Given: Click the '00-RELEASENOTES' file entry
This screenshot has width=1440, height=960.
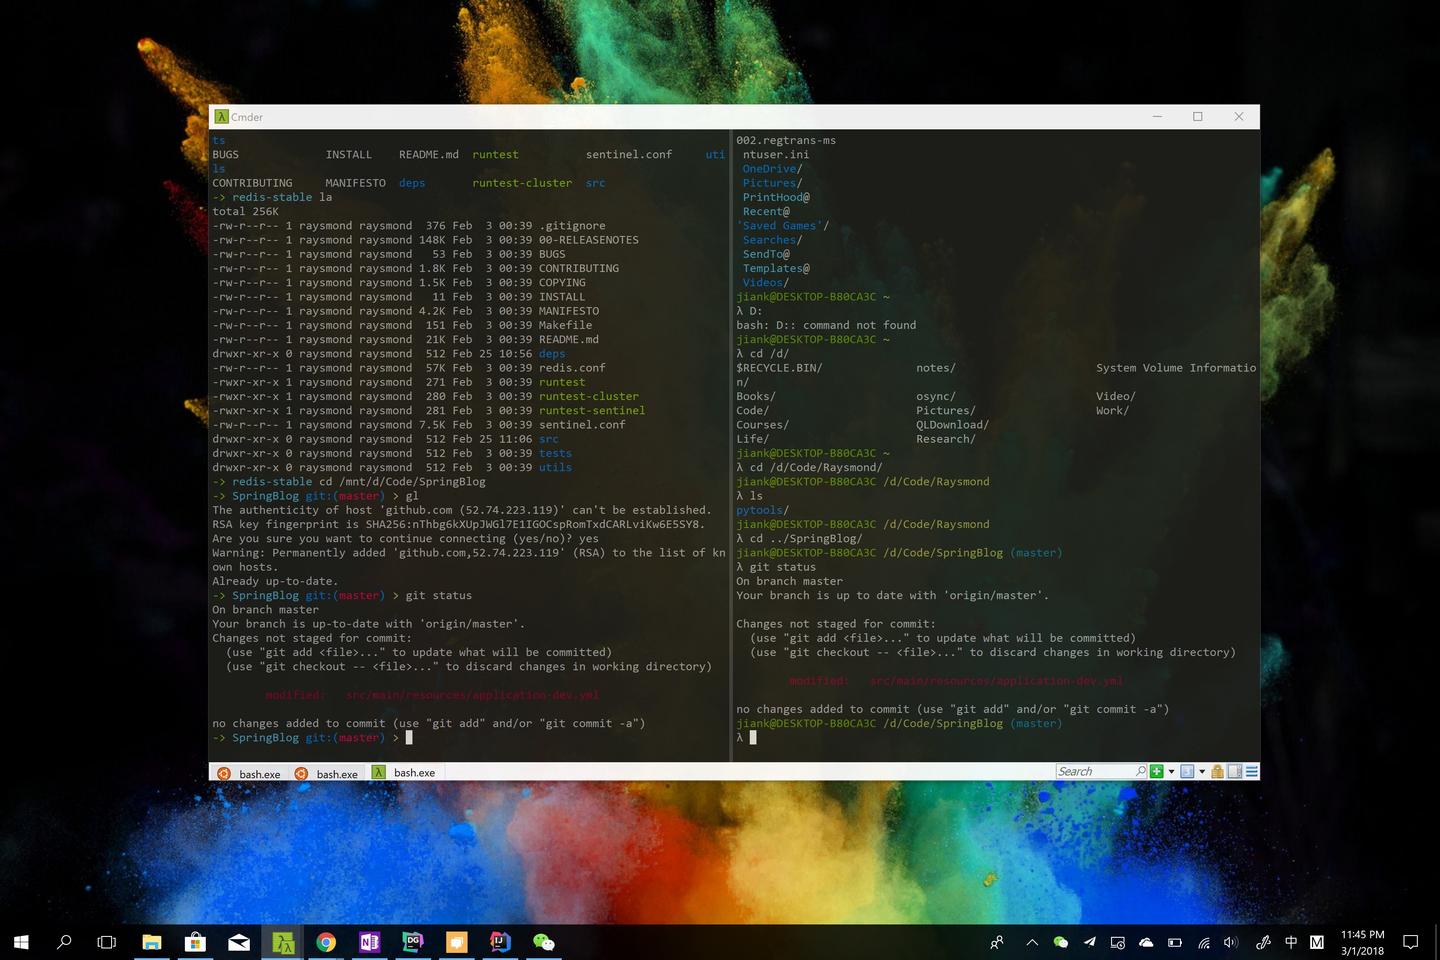Looking at the screenshot, I should click(x=589, y=240).
